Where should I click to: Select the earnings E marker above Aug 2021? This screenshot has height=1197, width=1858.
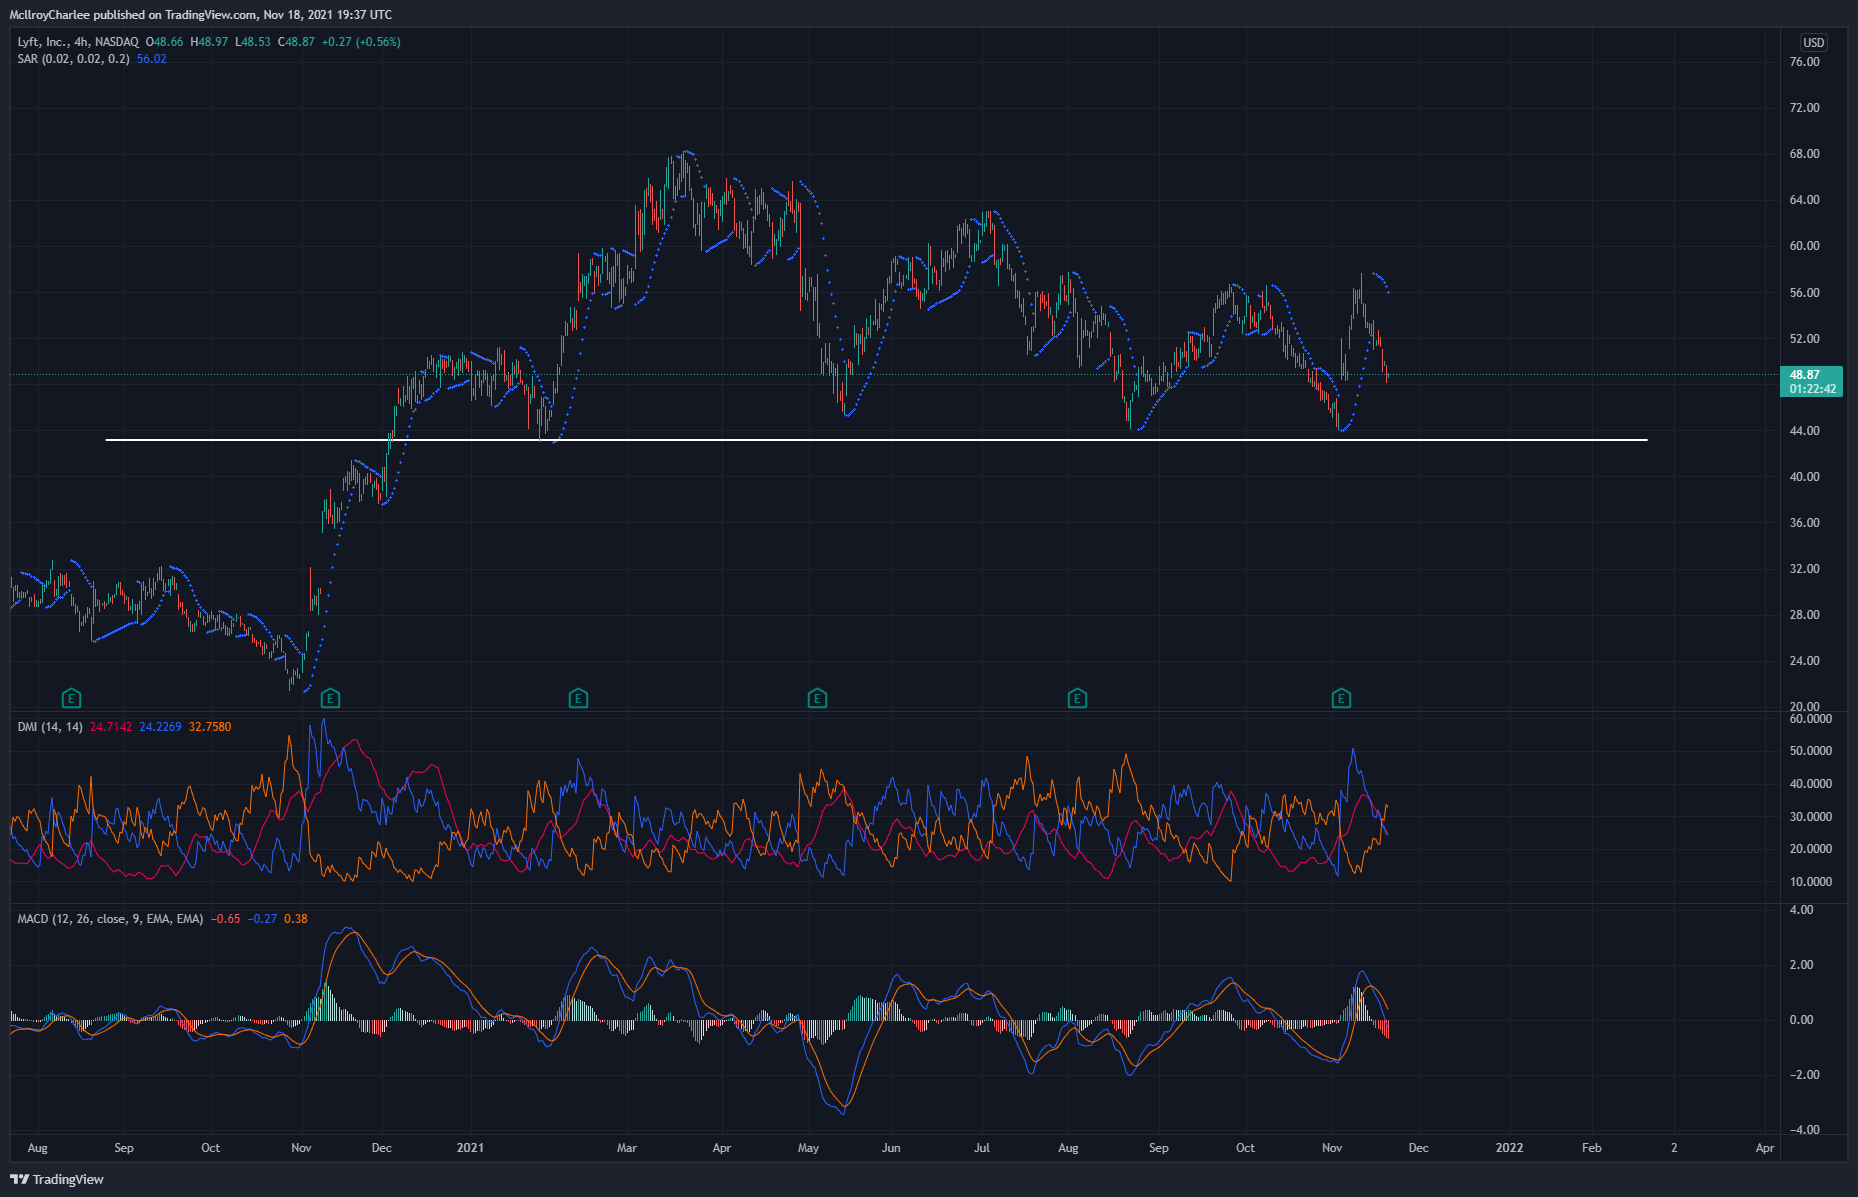(x=1077, y=698)
